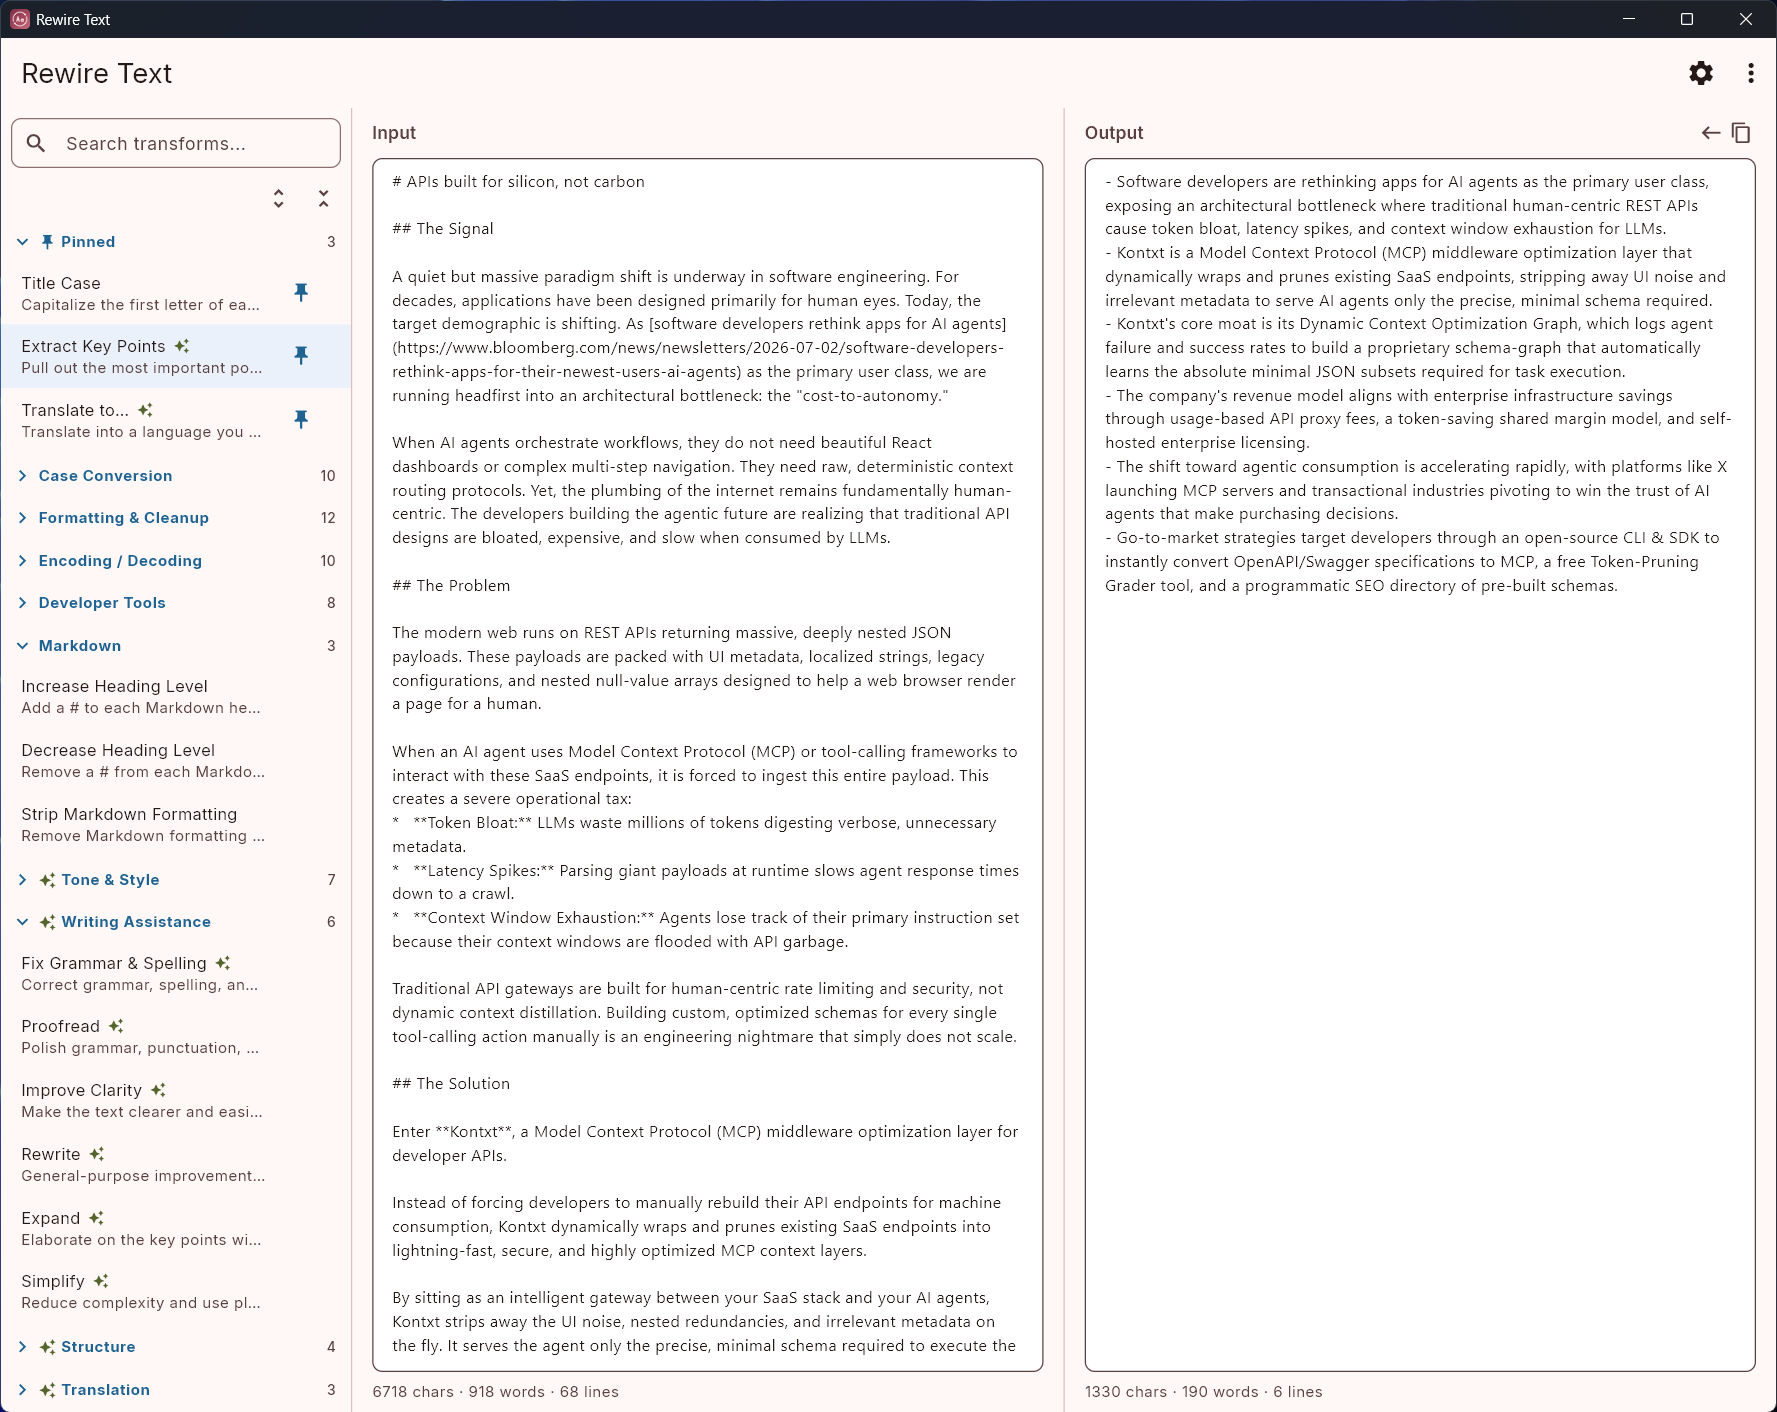
Task: Click the sparkle icon beside Rewrite
Action: click(x=97, y=1154)
